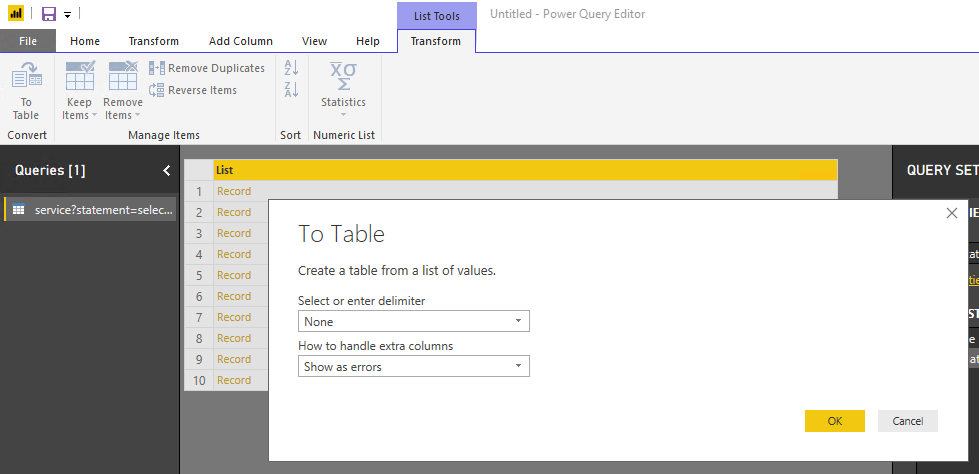Switch to the Add Column tab
This screenshot has width=979, height=474.
pos(240,41)
